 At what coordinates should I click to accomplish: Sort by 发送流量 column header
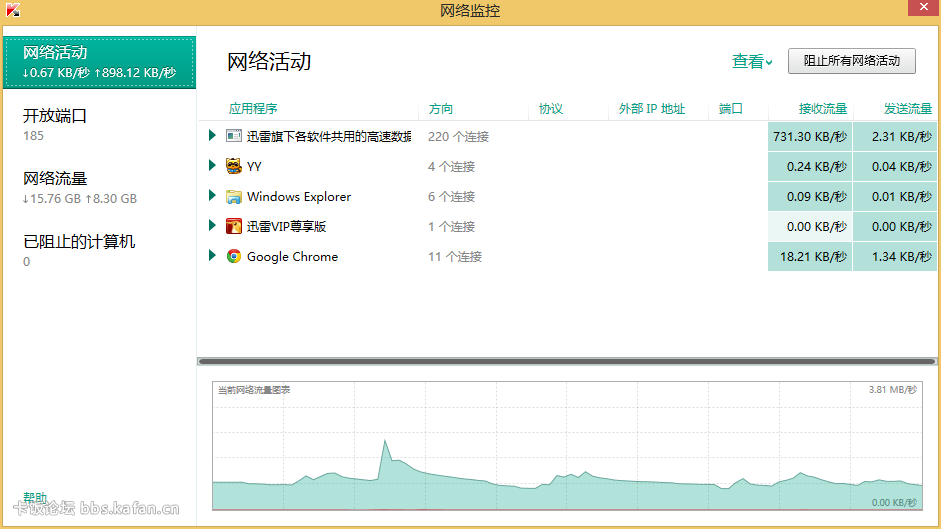point(907,109)
